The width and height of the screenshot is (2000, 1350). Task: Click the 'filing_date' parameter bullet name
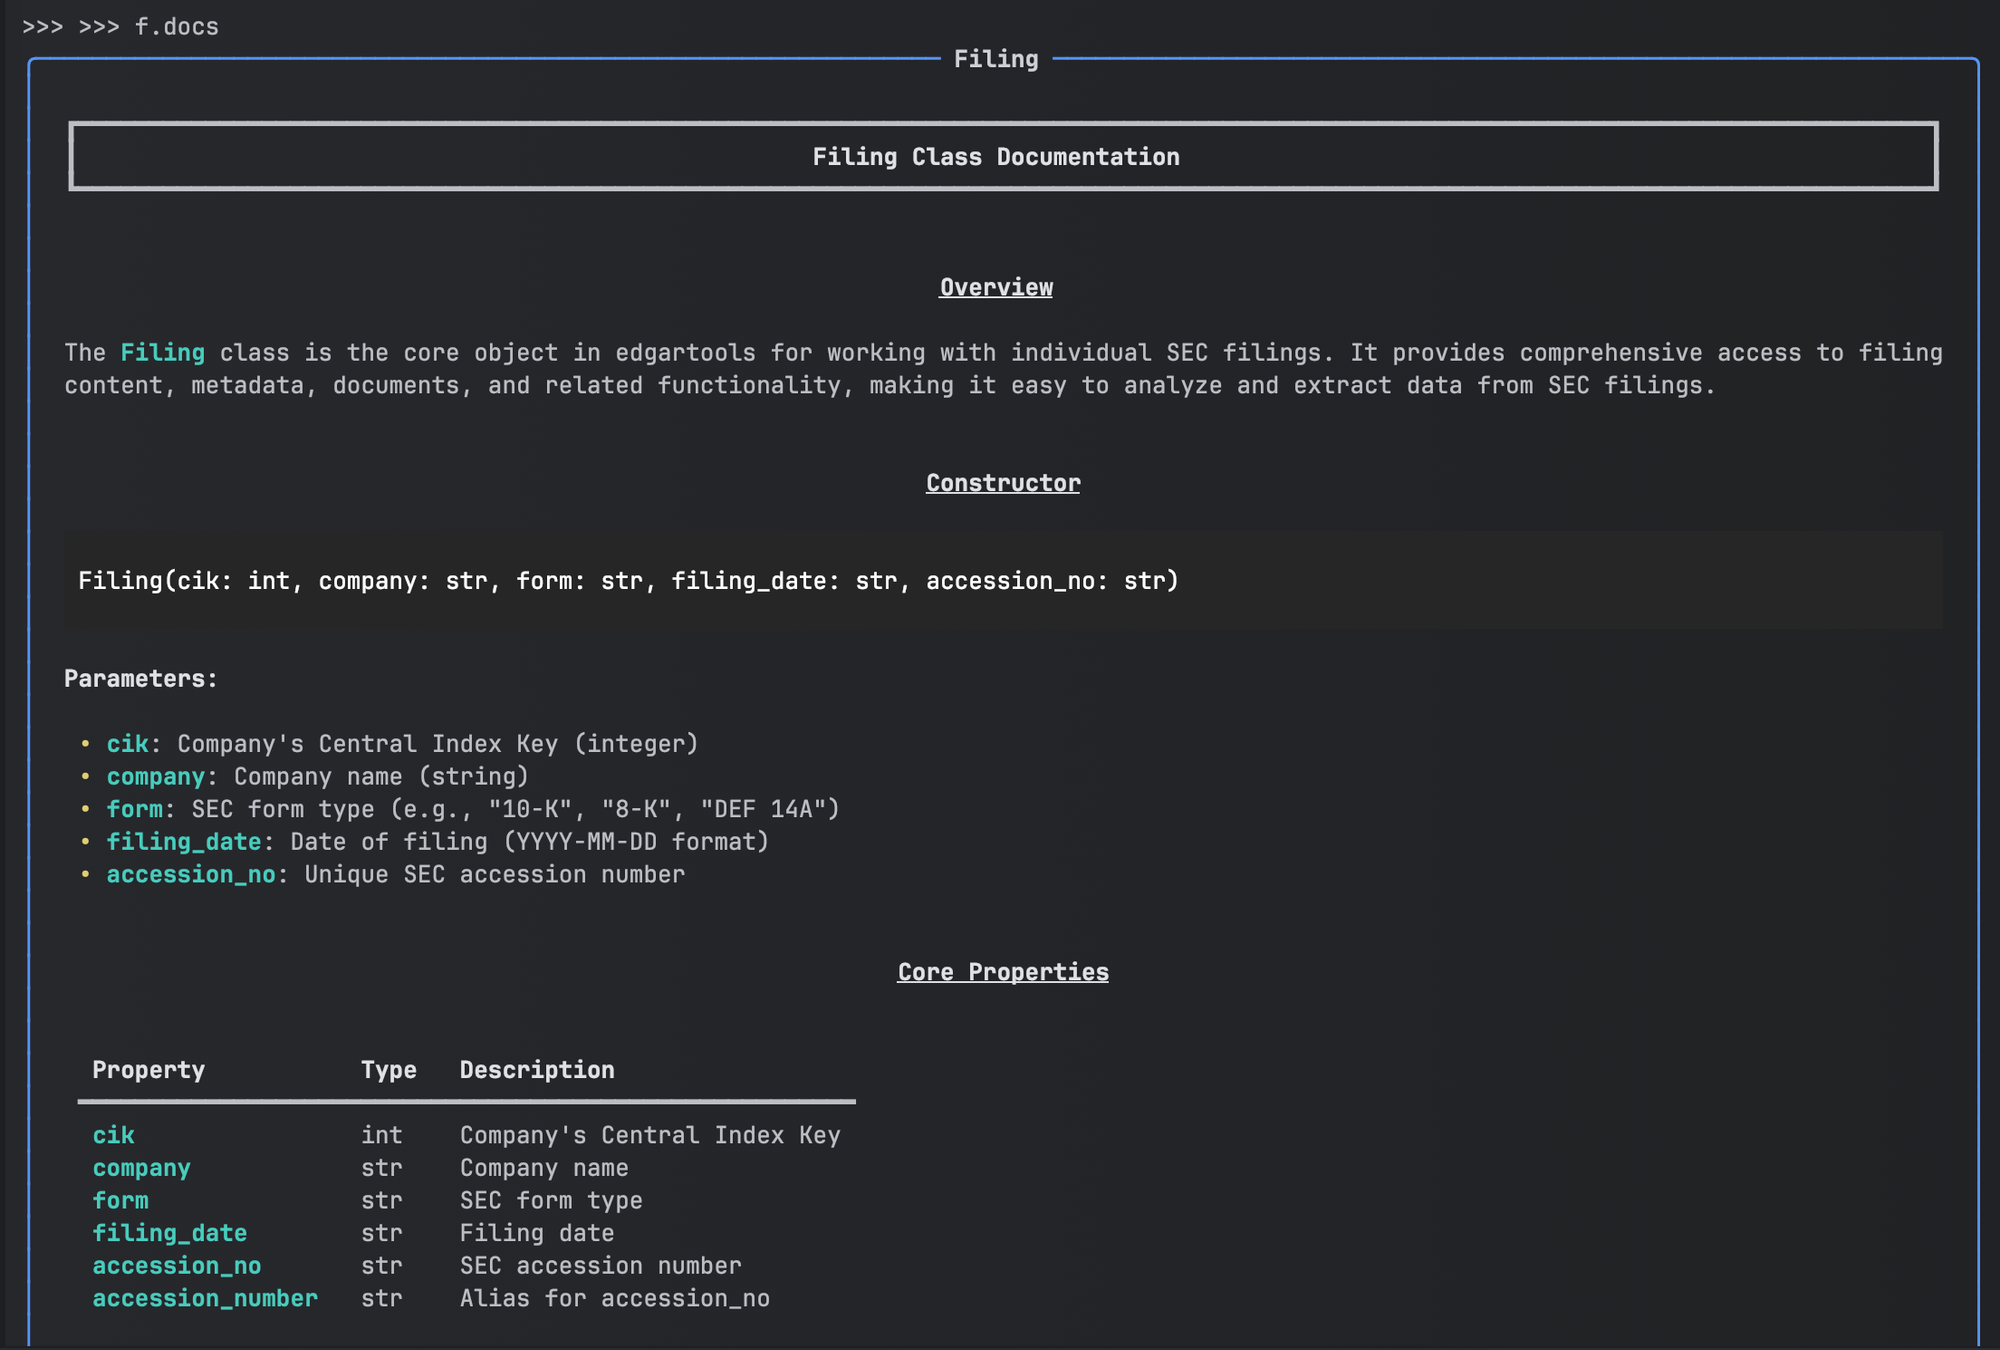(184, 842)
